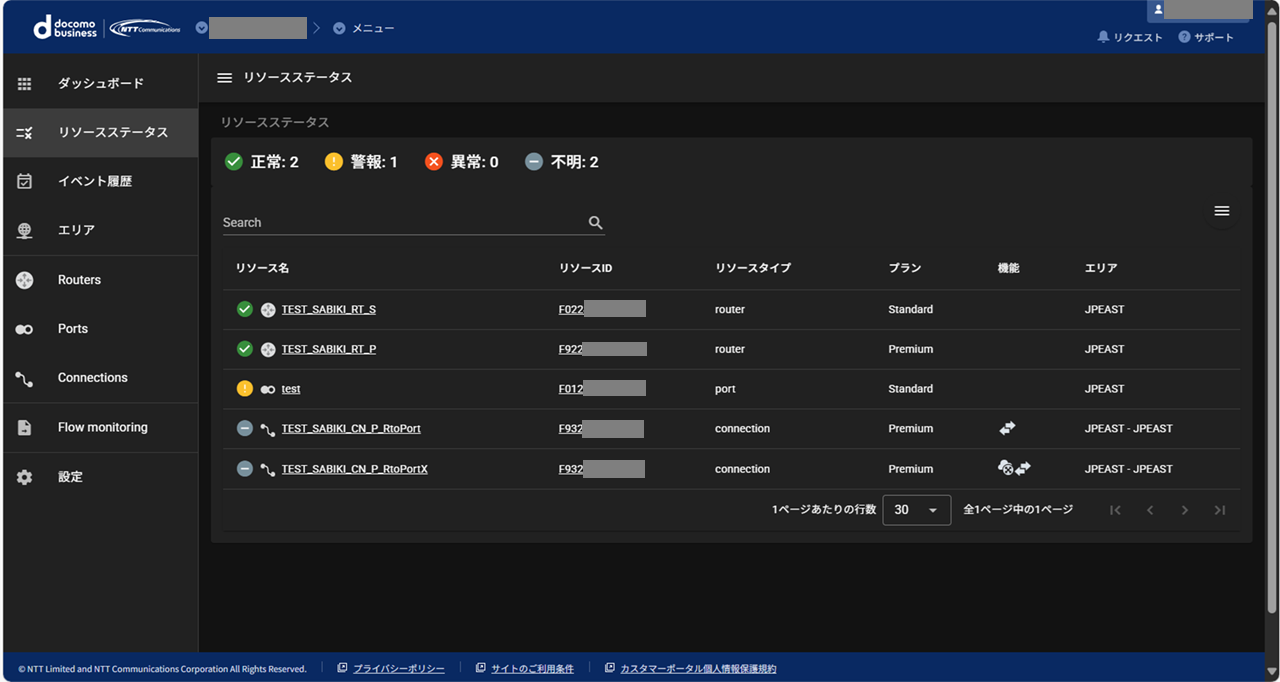Click the search magnifier icon
The image size is (1280, 682).
pos(596,223)
